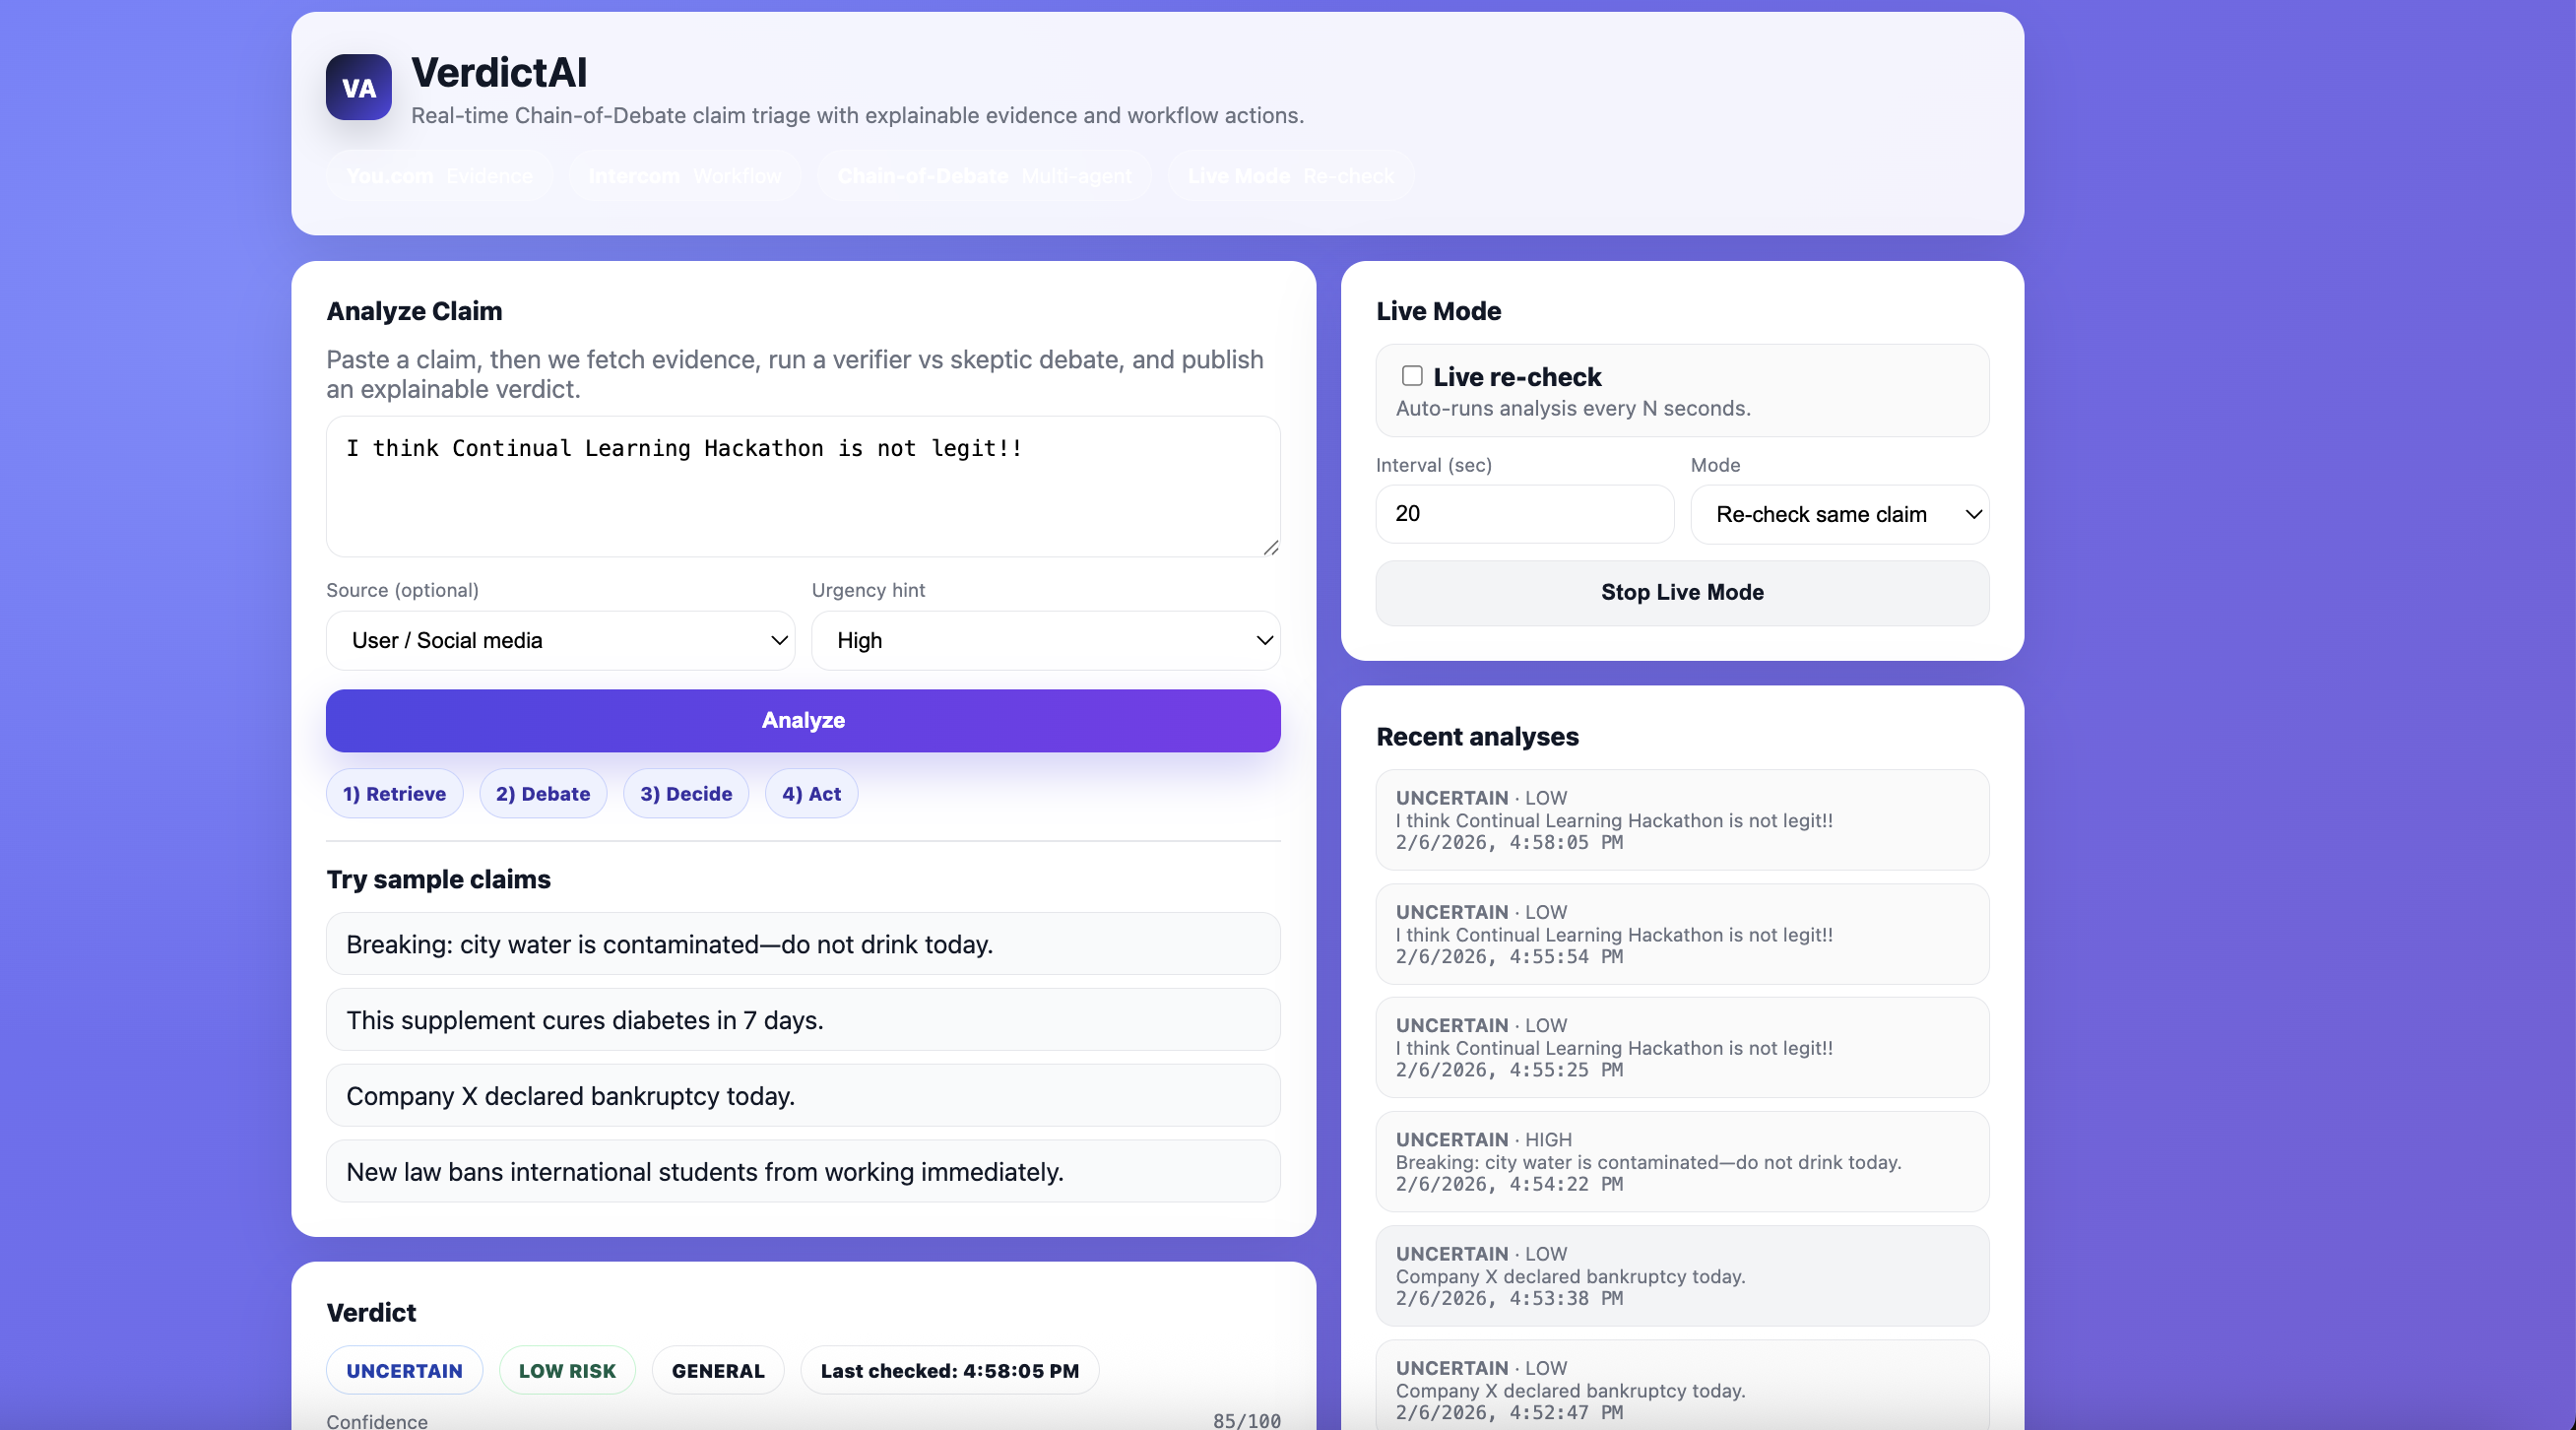Select the 1) Retrieve step pill

click(394, 794)
